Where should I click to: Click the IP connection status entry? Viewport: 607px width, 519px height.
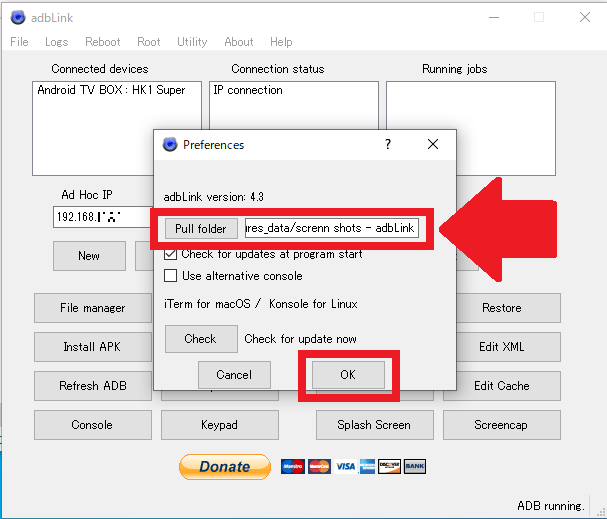(x=248, y=90)
